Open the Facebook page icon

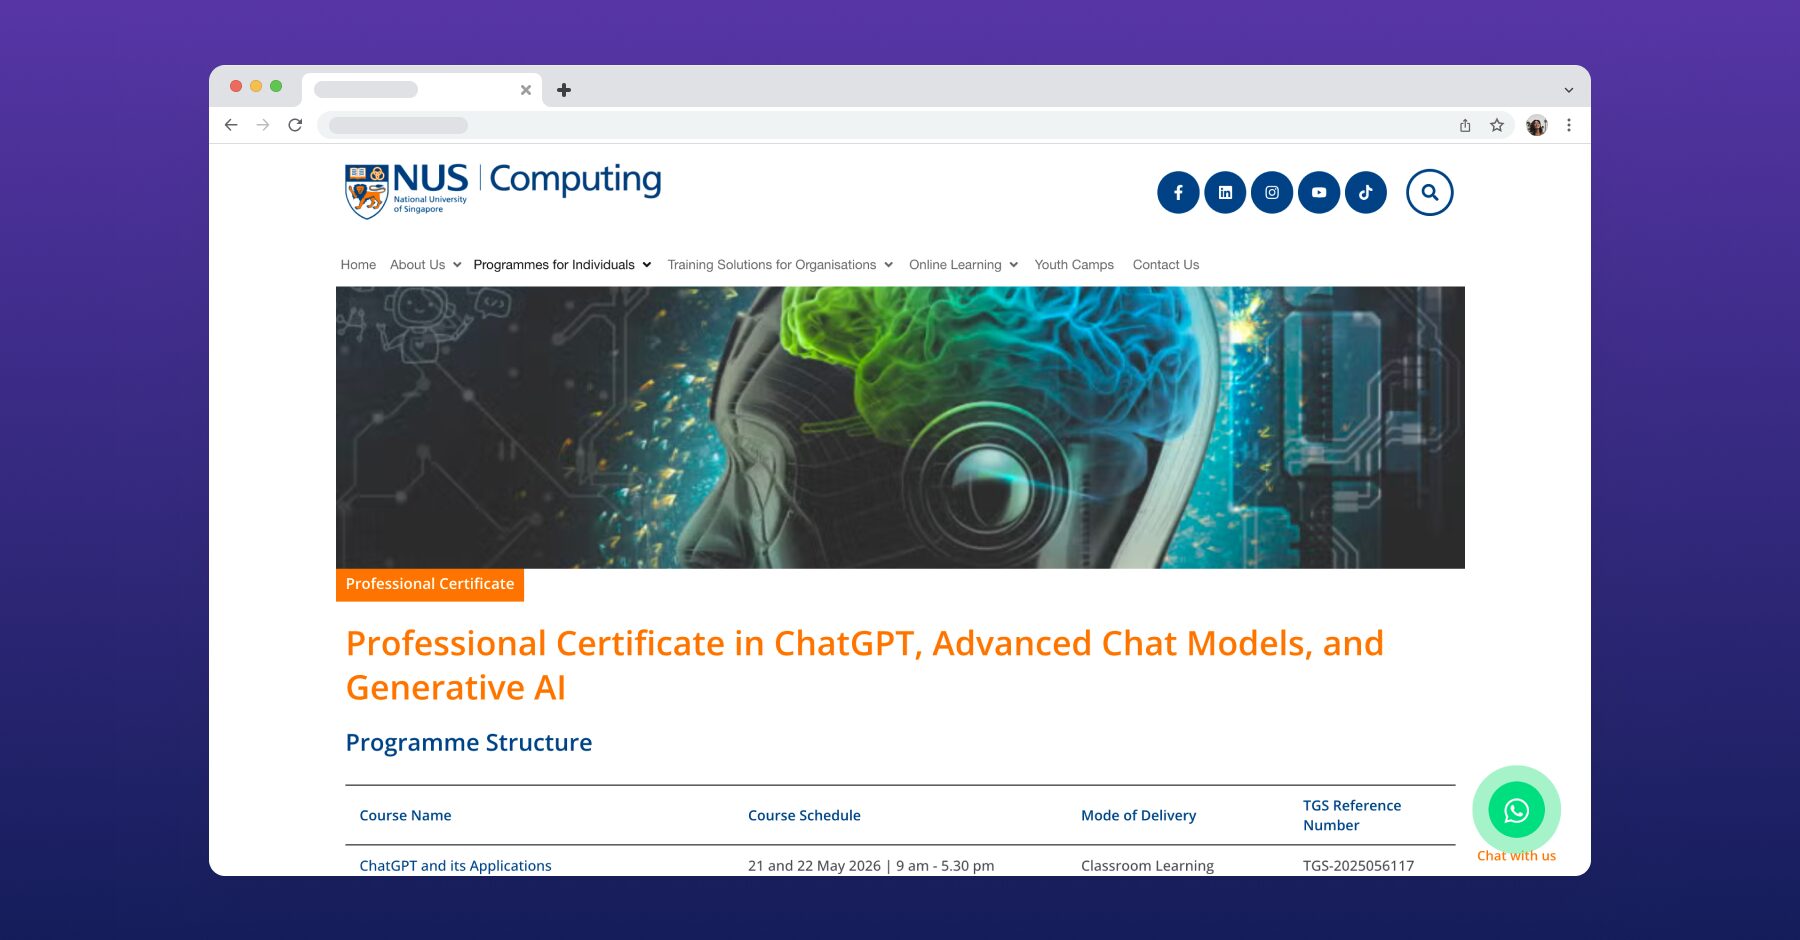click(1178, 192)
